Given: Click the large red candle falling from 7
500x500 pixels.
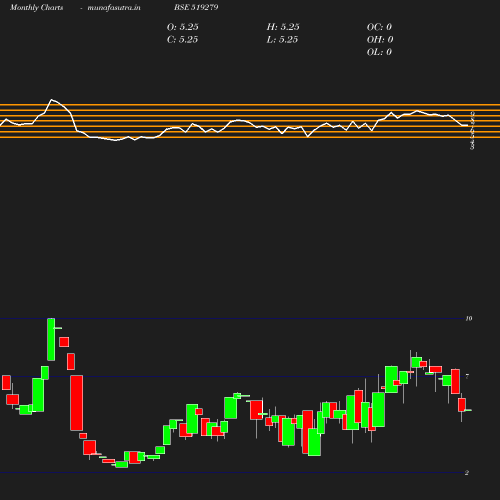Looking at the screenshot, I should click(77, 403).
